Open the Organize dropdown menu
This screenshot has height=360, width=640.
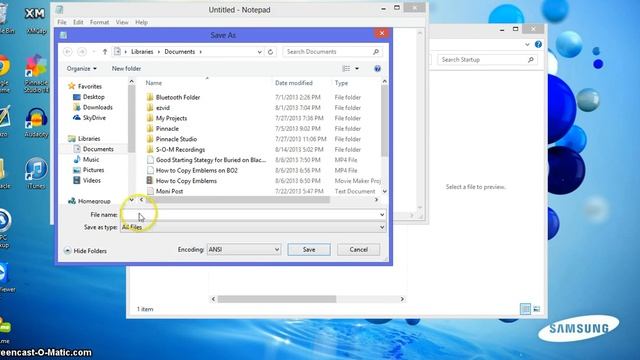82,69
